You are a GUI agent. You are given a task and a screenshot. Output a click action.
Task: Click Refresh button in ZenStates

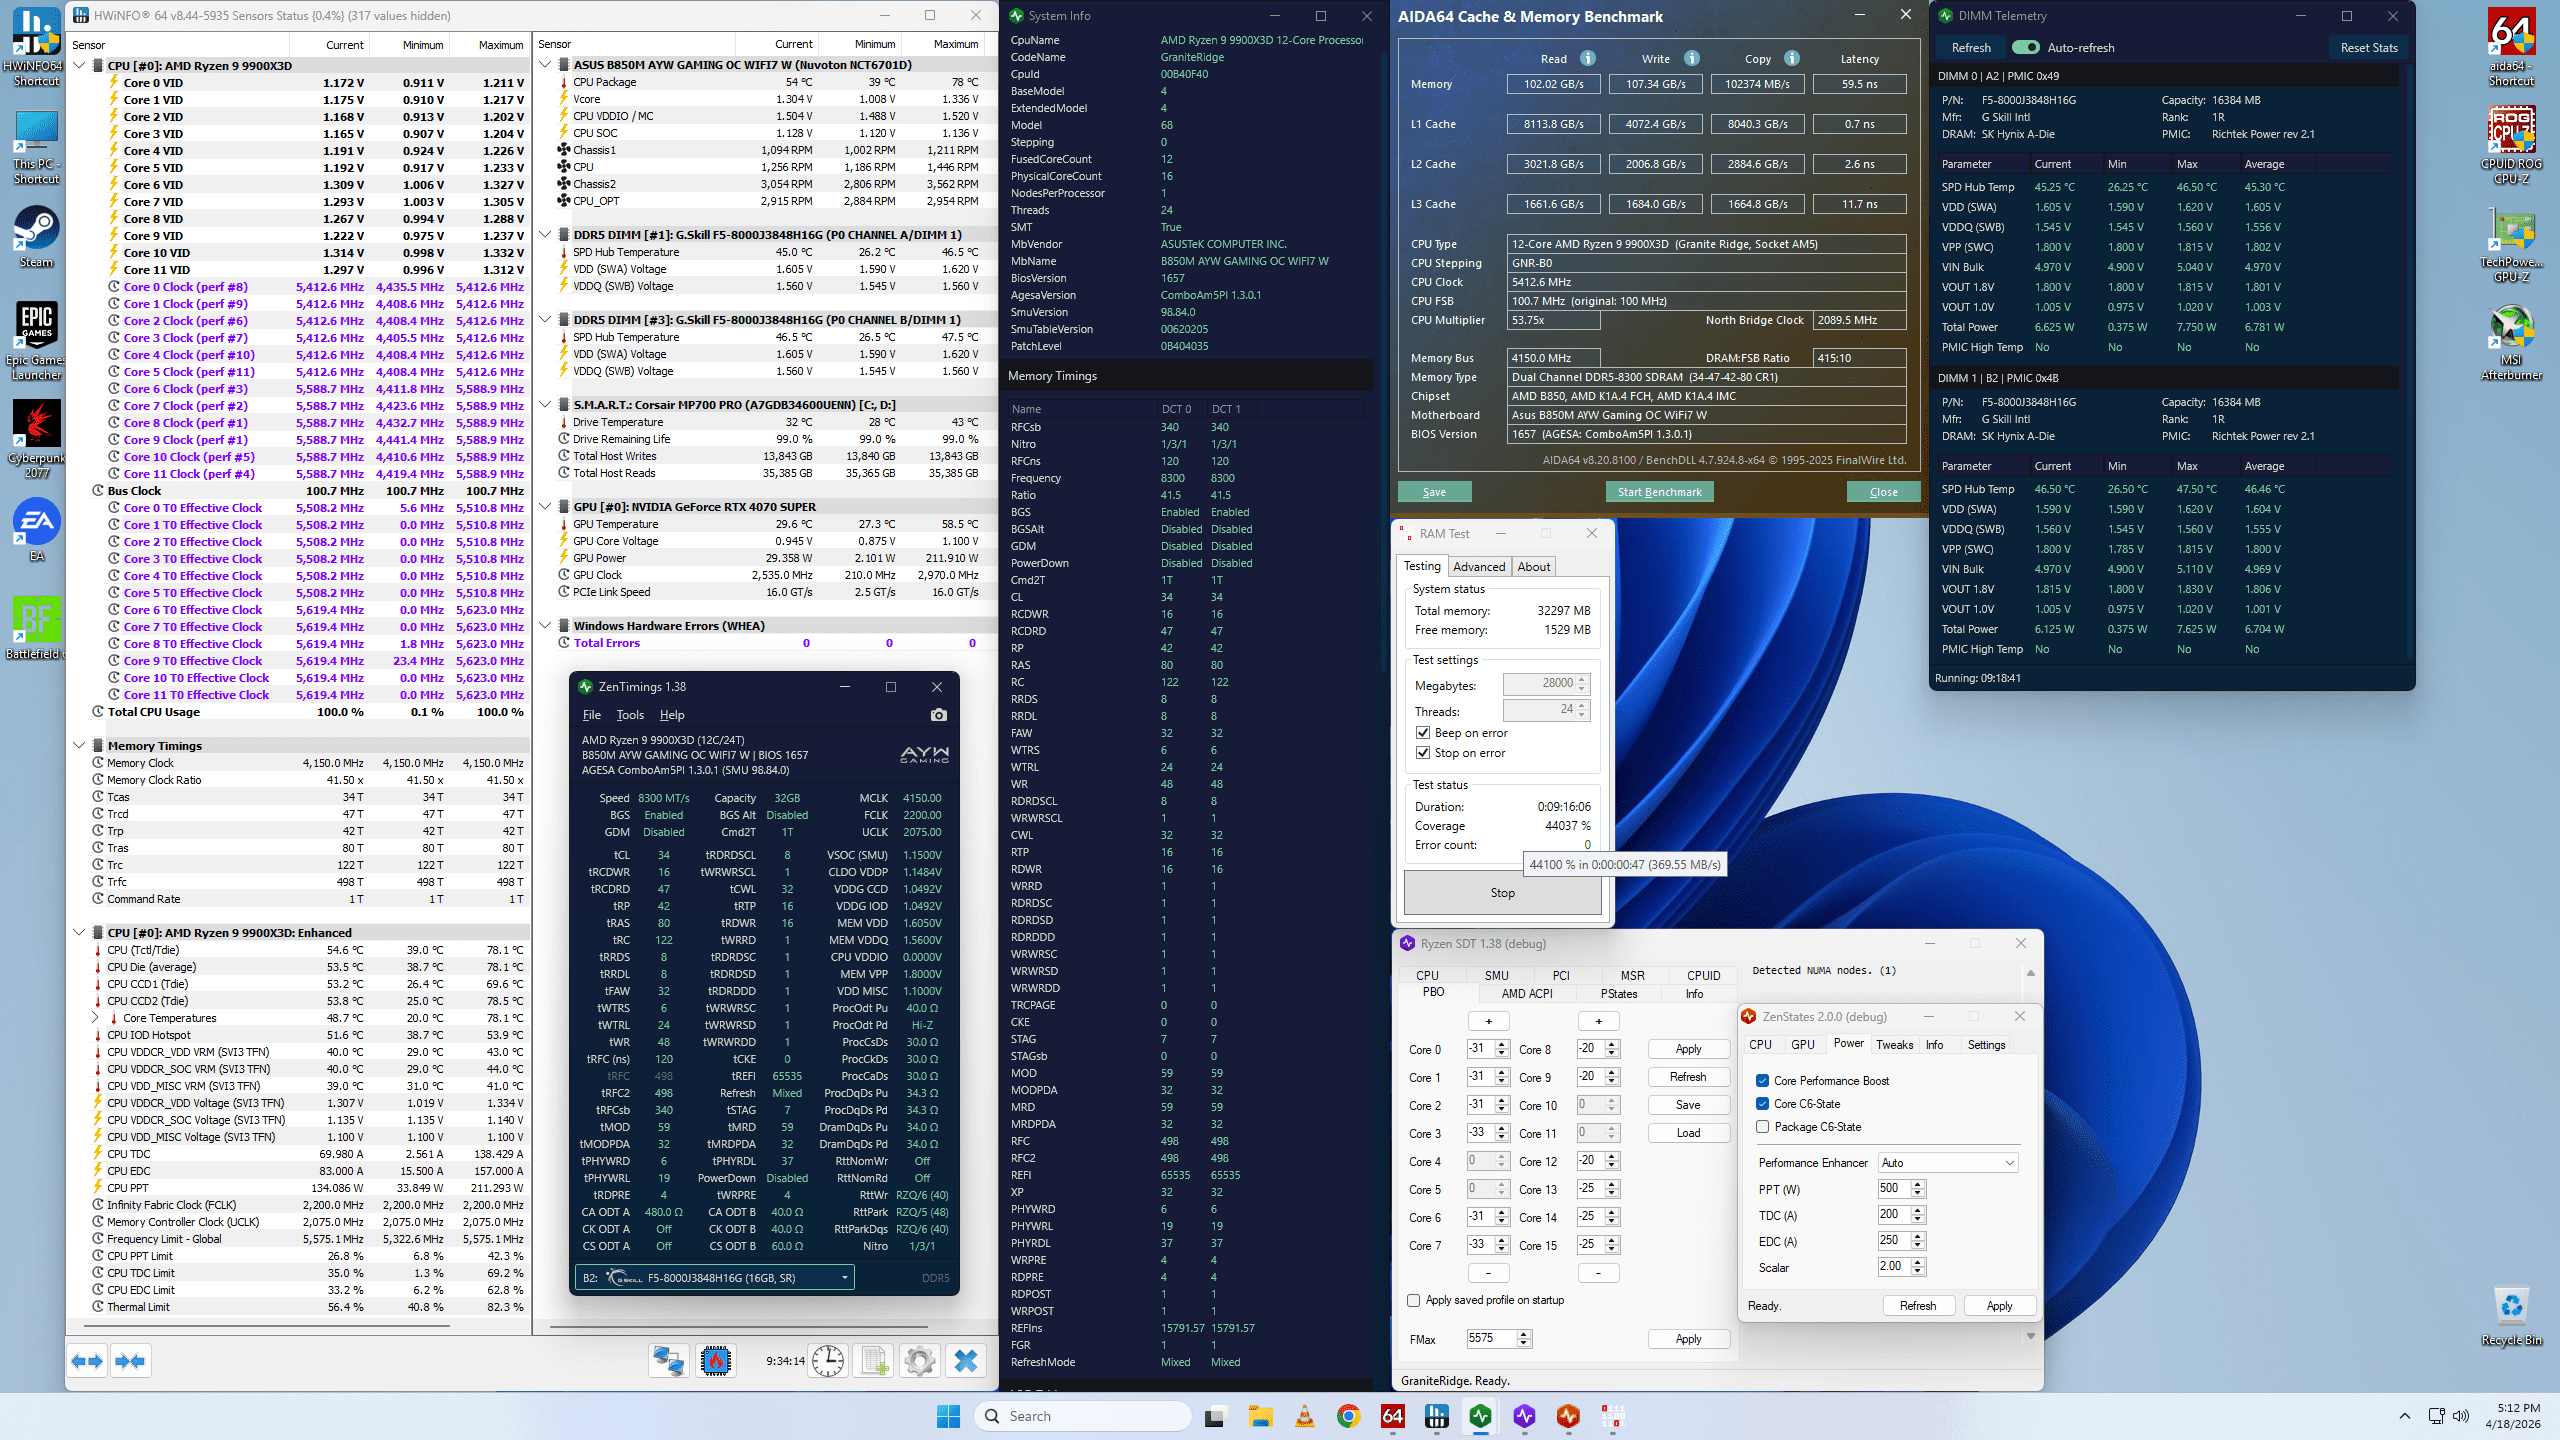pos(1918,1306)
